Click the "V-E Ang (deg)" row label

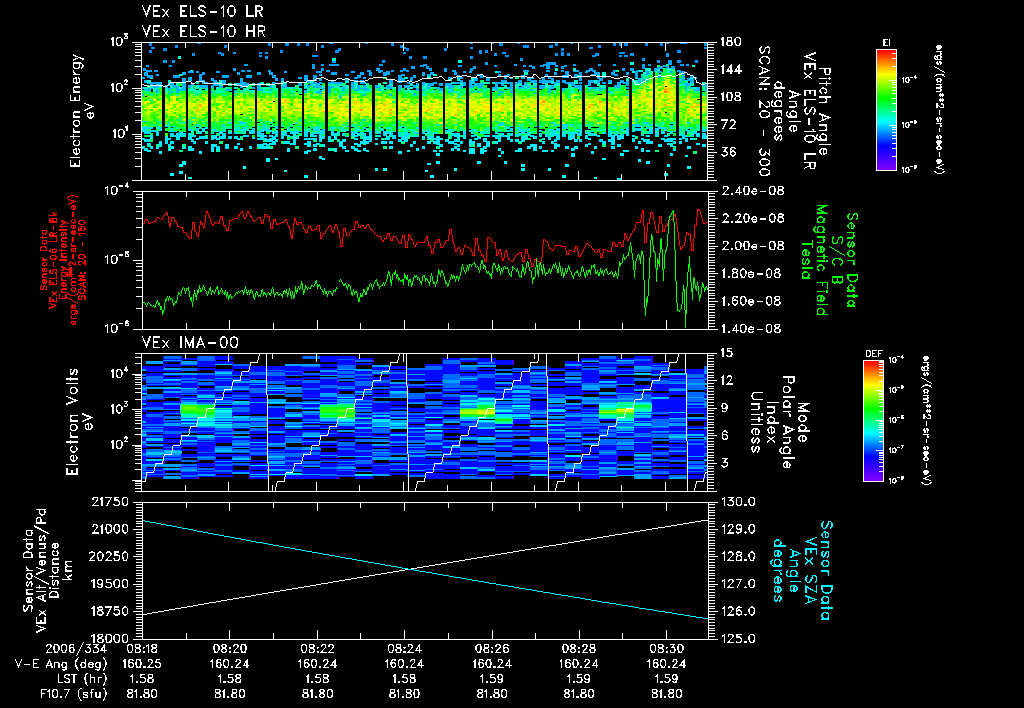coord(60,664)
